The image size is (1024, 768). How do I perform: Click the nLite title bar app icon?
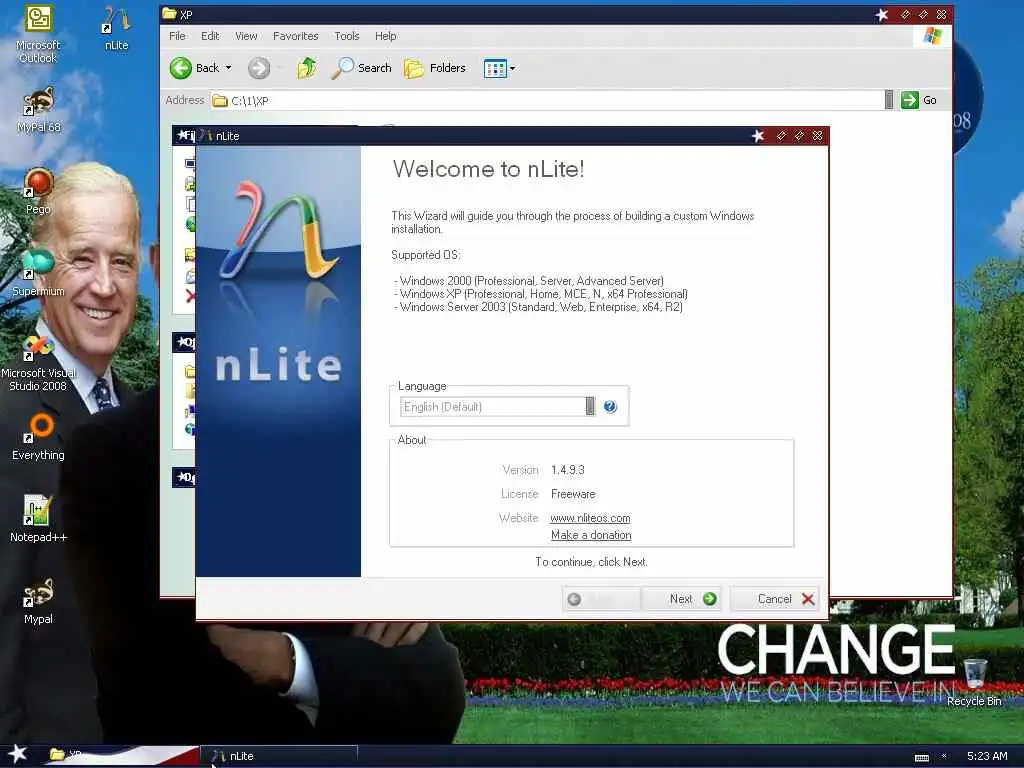[x=205, y=135]
